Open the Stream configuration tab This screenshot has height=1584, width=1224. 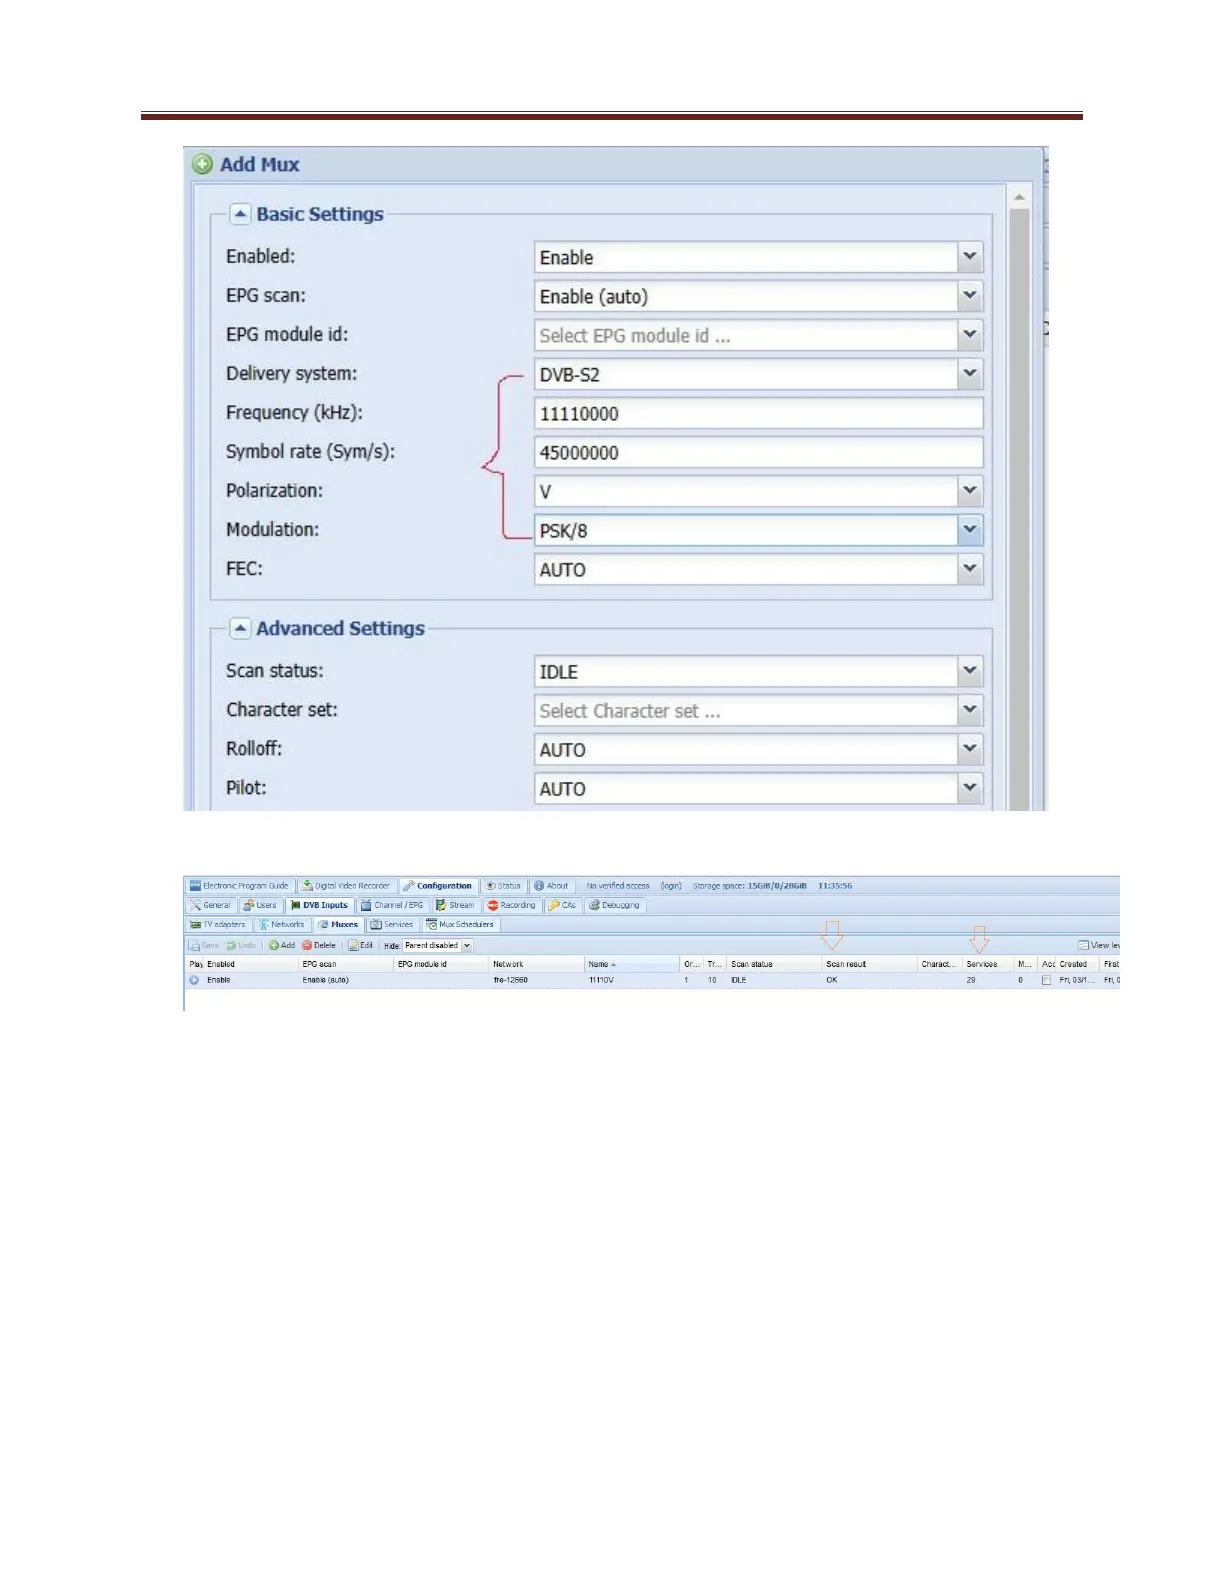[455, 905]
